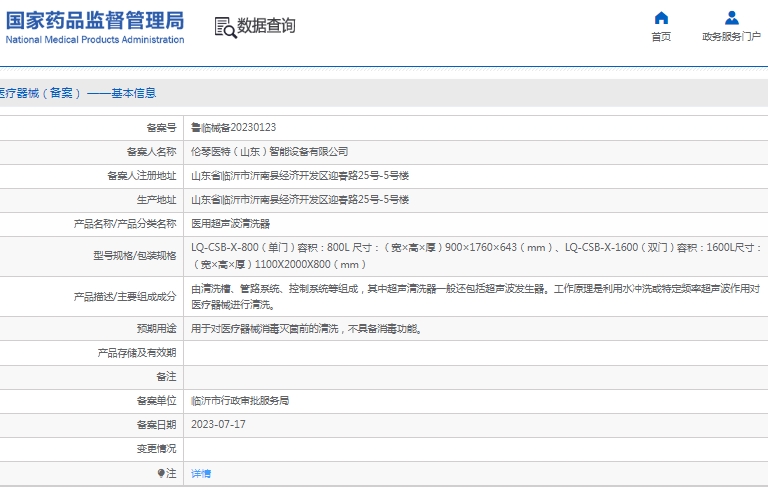Select the product description starting 由清洗槽

475,296
